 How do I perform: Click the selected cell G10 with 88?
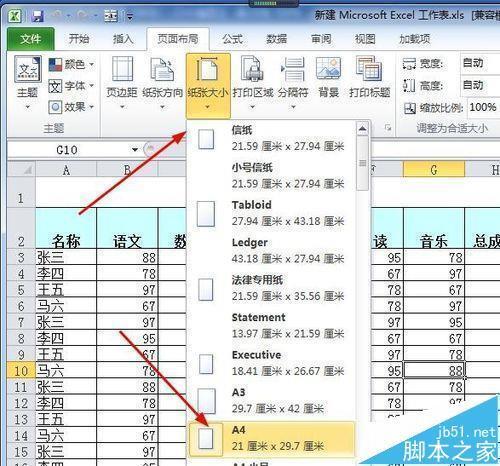click(434, 371)
